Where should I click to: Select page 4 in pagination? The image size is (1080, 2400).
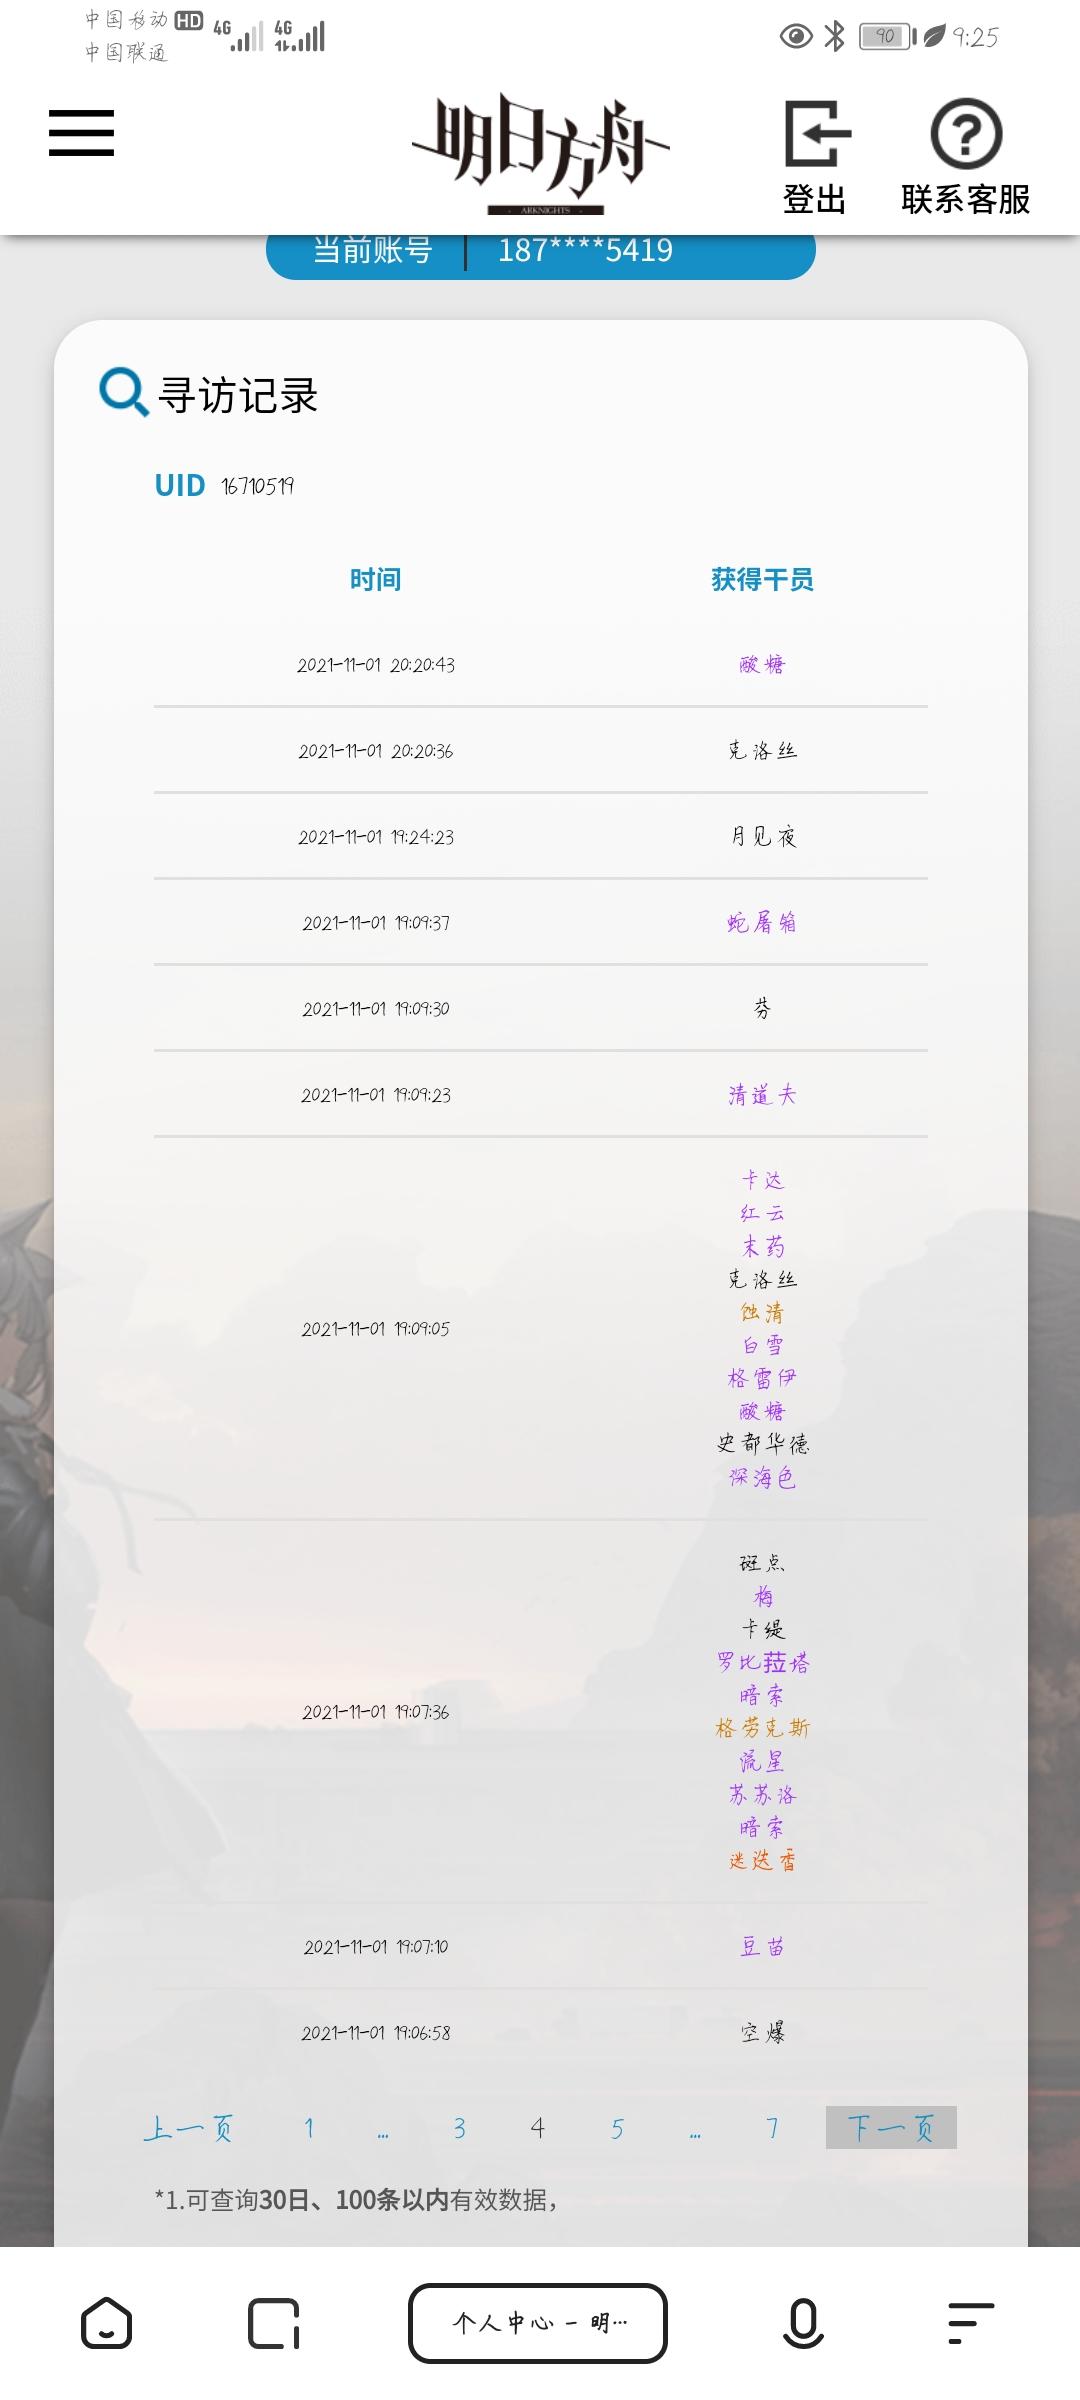538,2127
